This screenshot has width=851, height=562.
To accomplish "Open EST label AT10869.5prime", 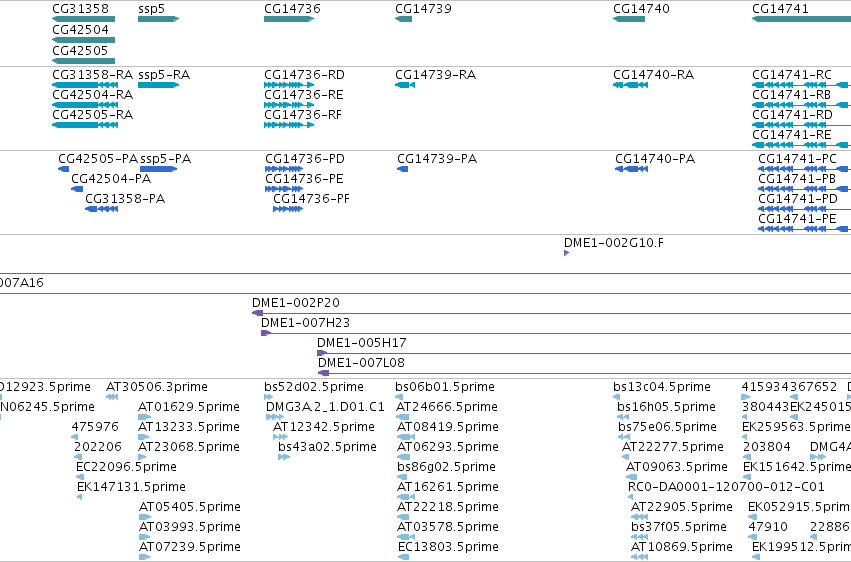I will [x=681, y=547].
